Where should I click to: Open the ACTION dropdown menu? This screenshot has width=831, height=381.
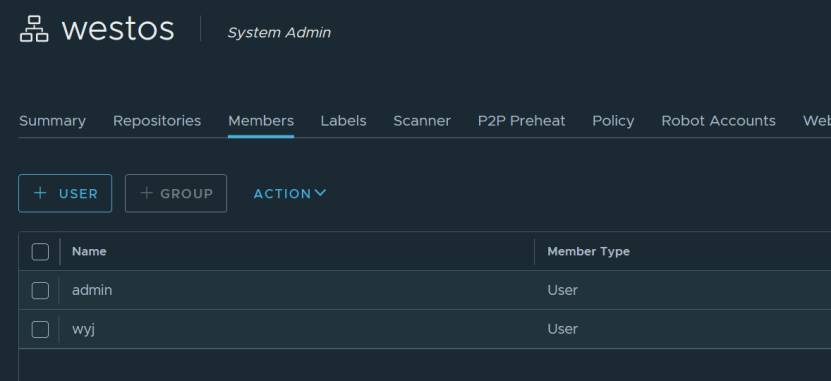[289, 193]
